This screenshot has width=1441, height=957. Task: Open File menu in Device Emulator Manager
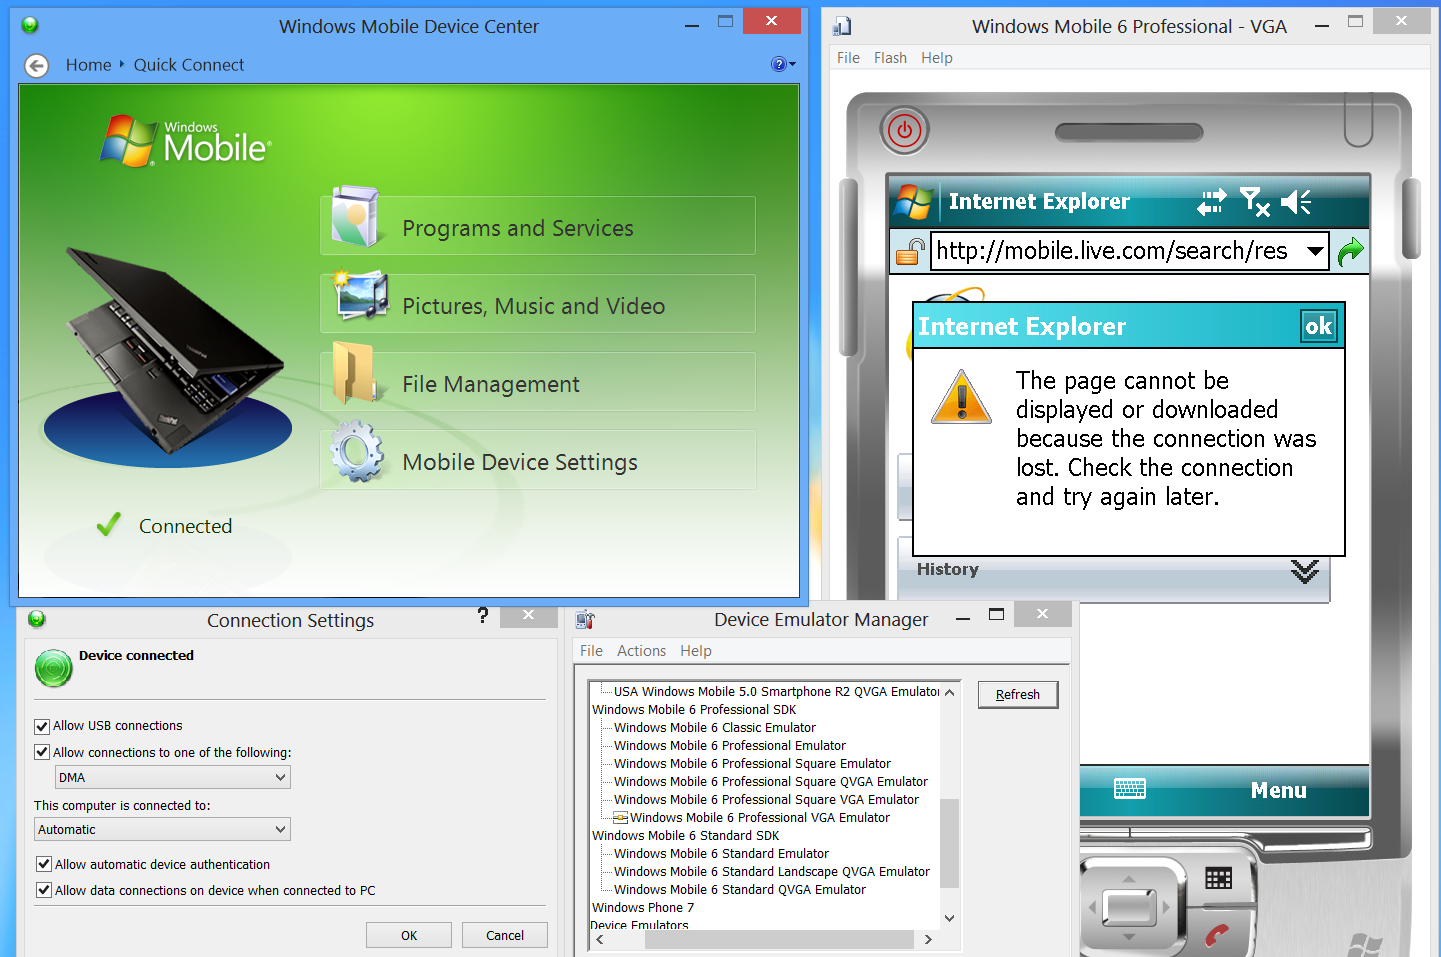pos(591,651)
